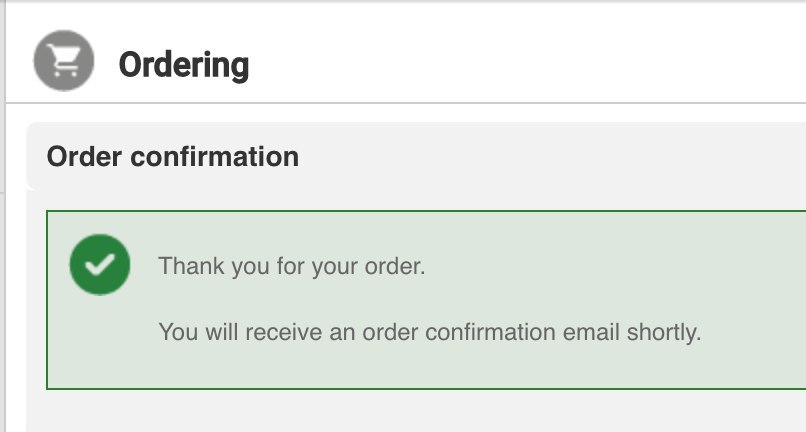806x432 pixels.
Task: Click the shopping cart icon
Action: pos(64,63)
